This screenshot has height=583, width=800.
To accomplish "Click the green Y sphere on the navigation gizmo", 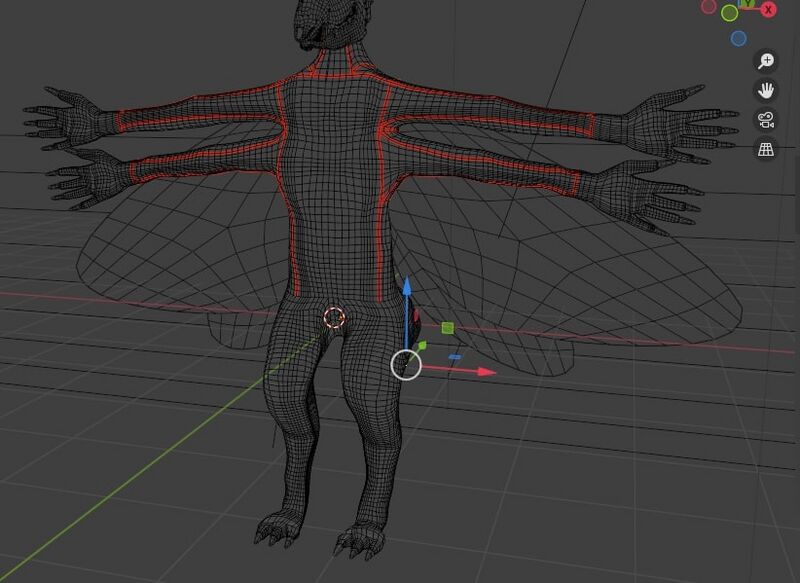I will pos(728,12).
